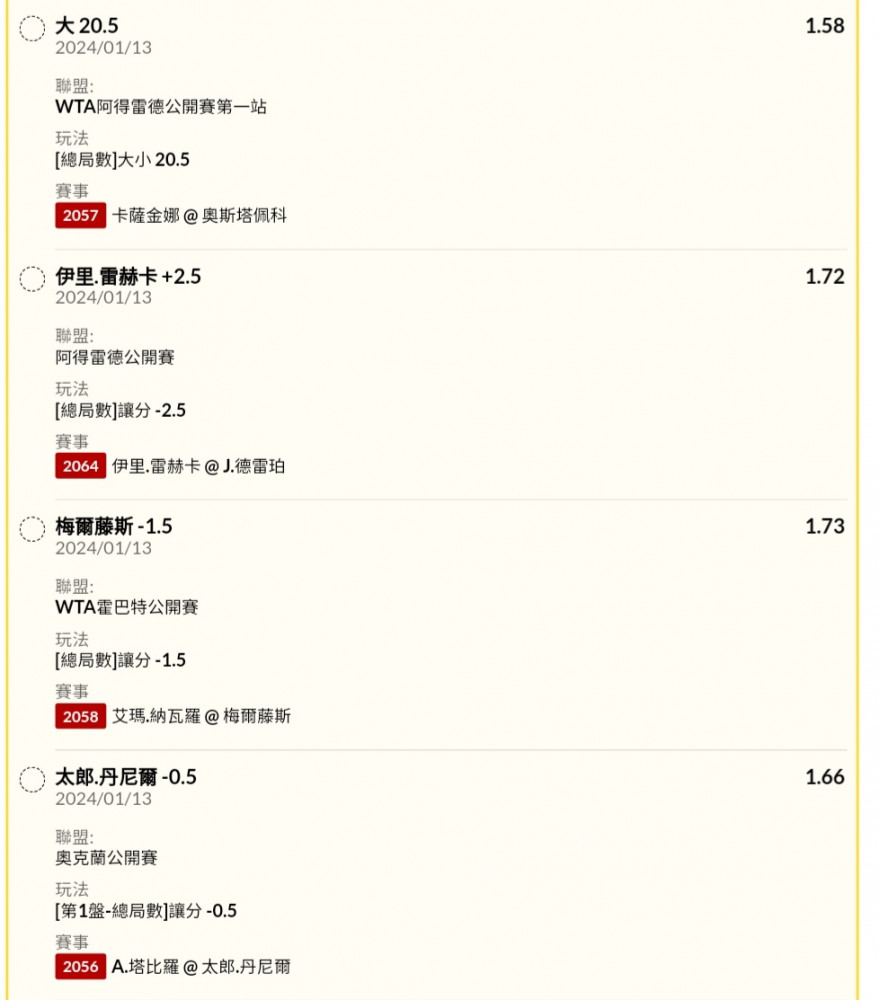
Task: Select the circle beside 梅爾藤斯 -1.5
Action: (x=32, y=529)
